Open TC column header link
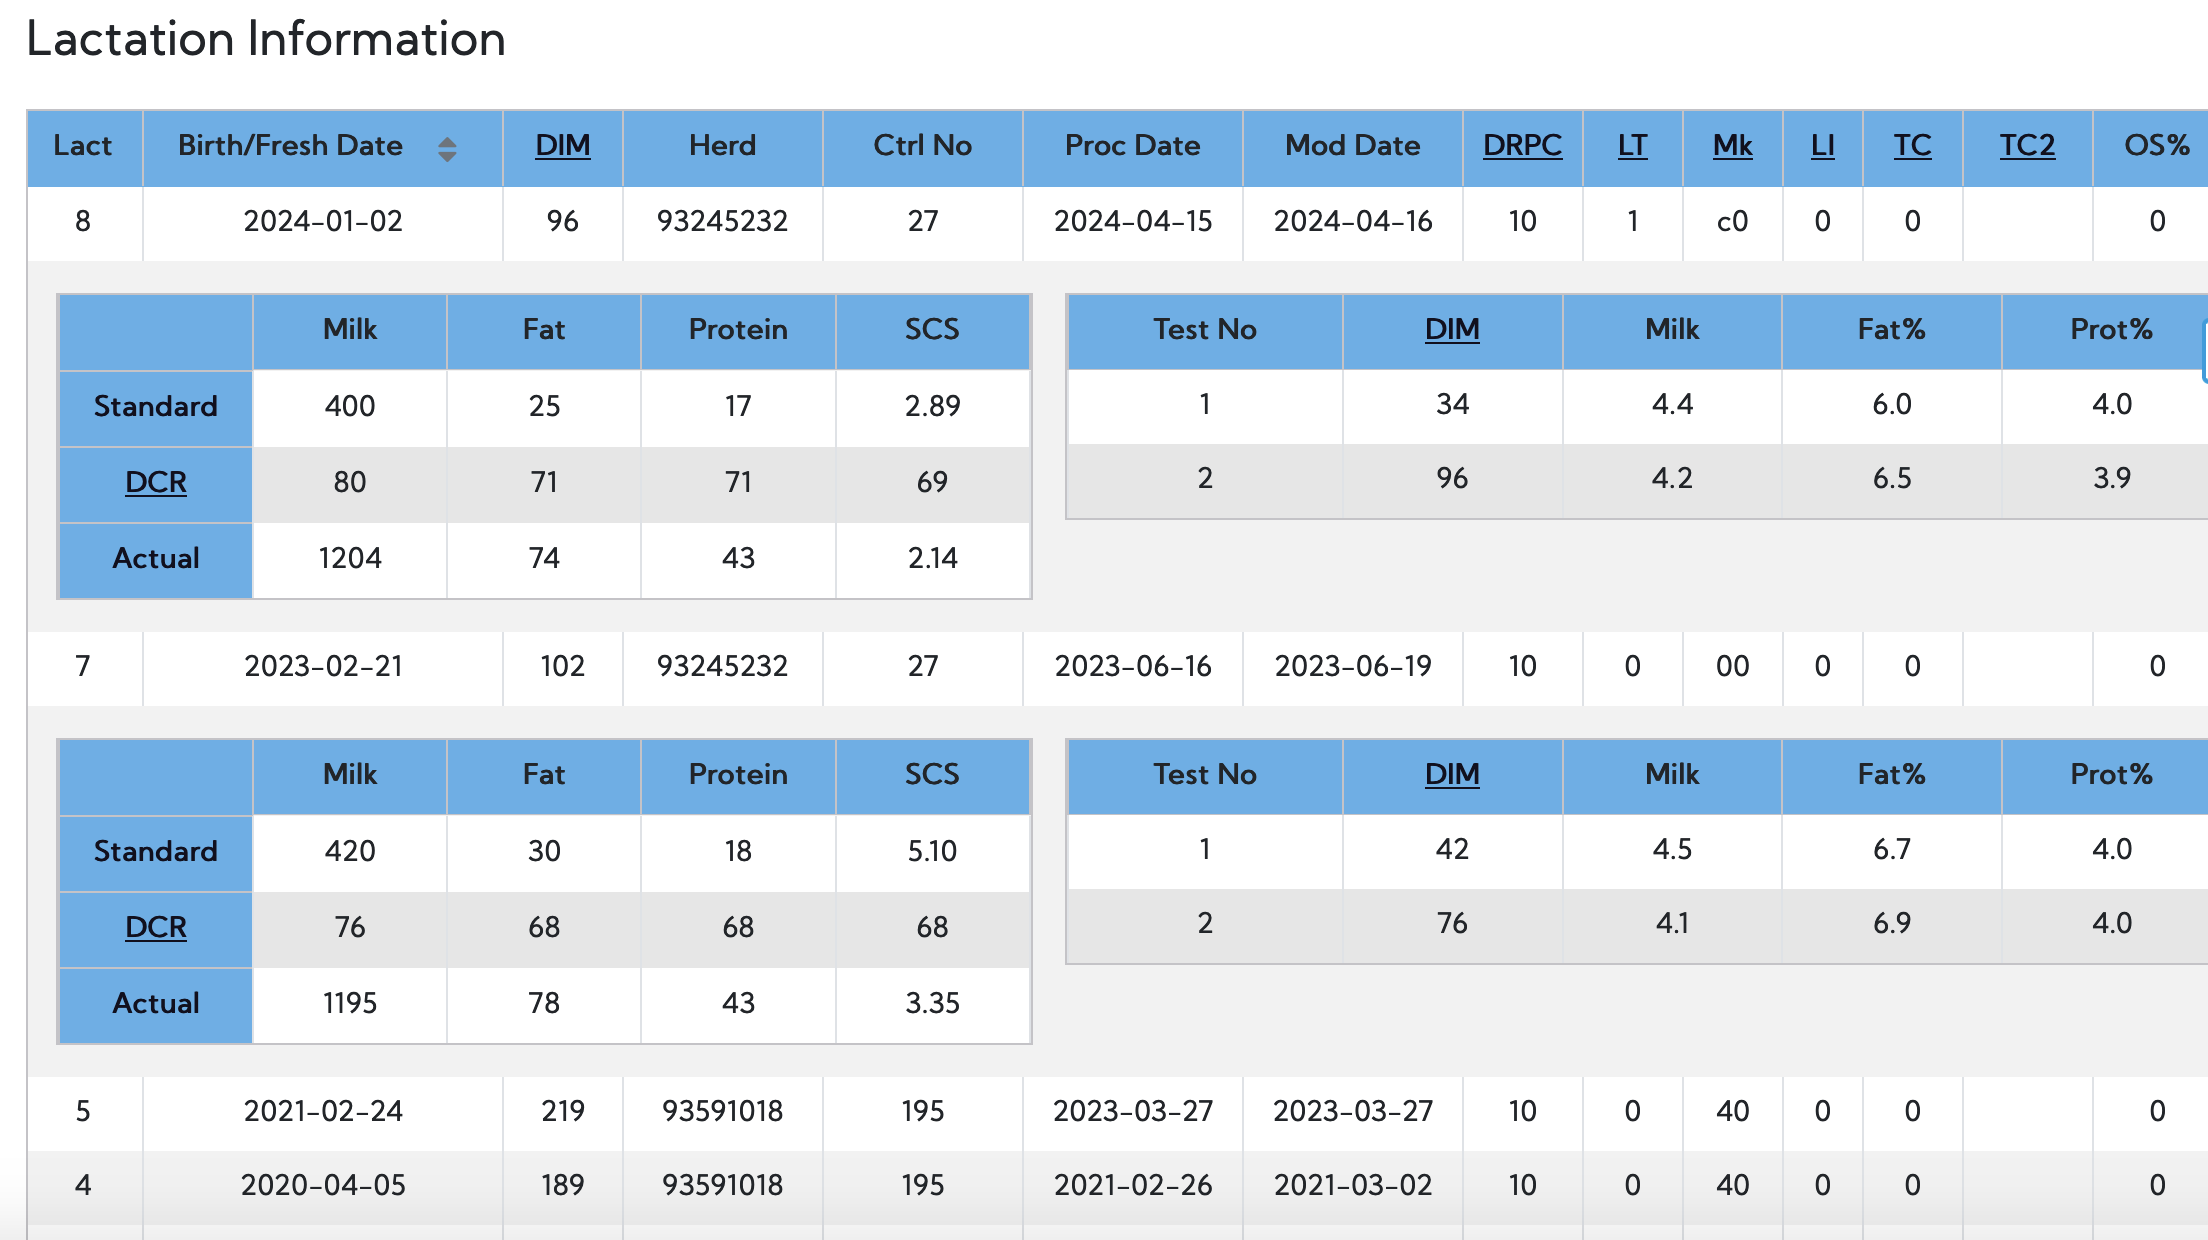 coord(1912,146)
